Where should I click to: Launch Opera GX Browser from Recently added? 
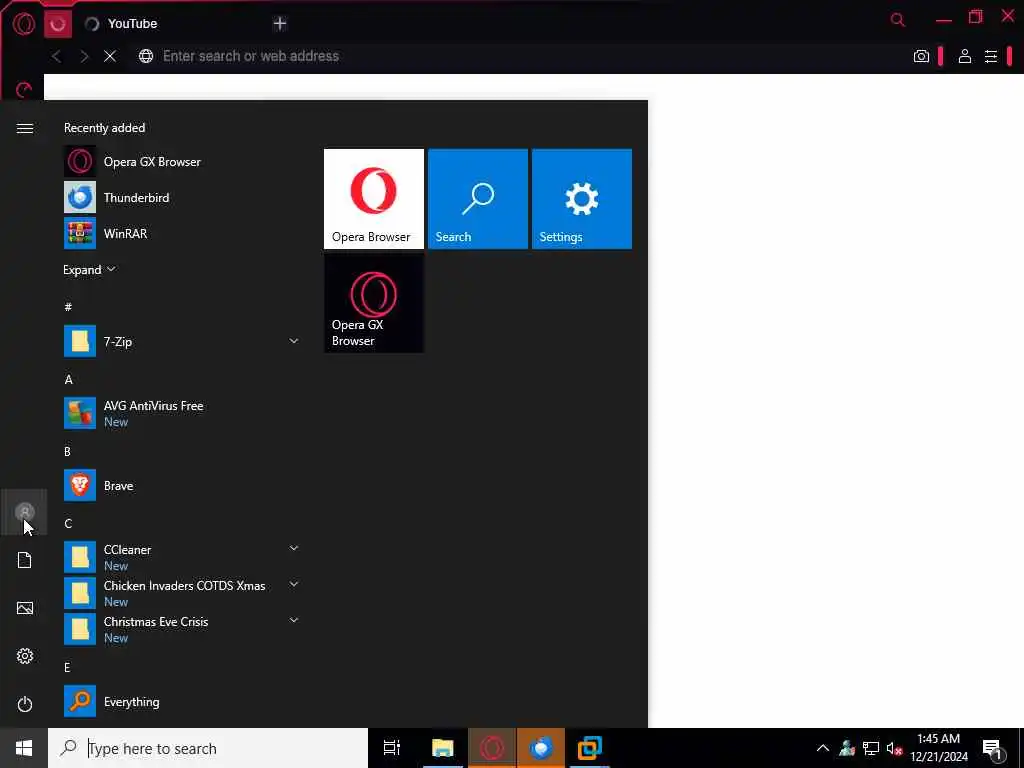coord(183,161)
